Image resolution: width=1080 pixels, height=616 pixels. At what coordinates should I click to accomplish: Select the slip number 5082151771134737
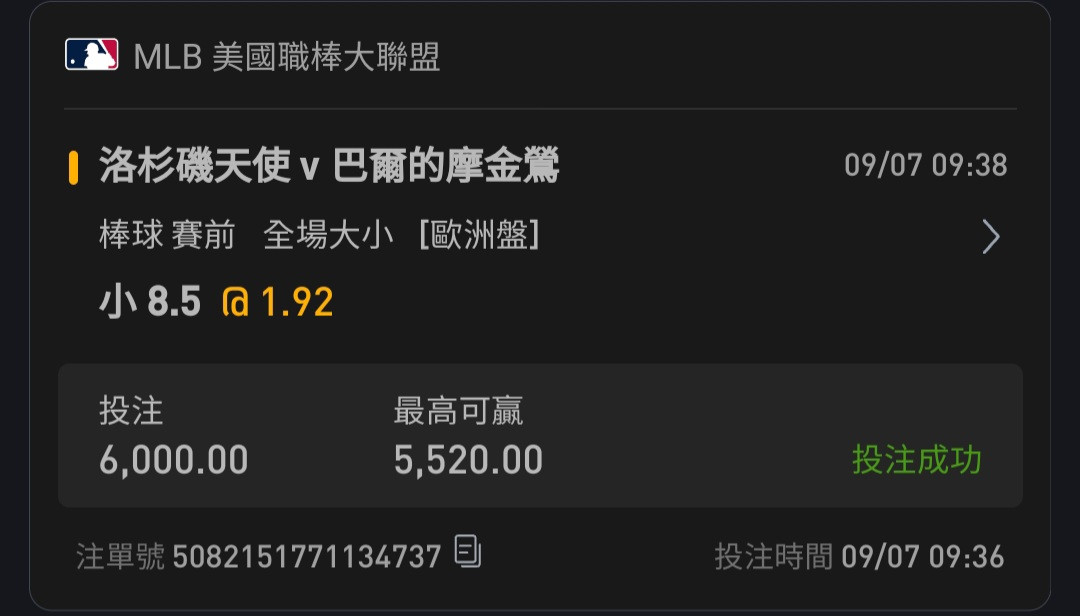point(307,557)
